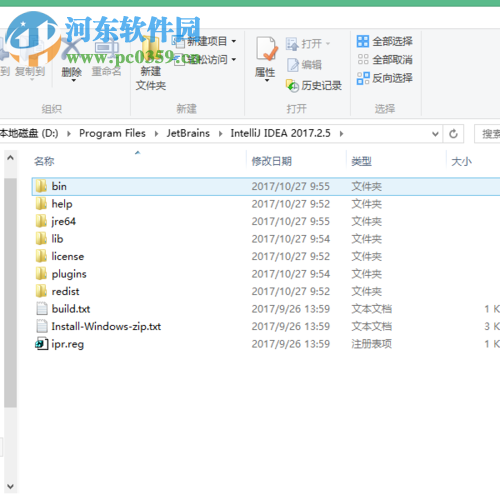Click the left pane scroll up arrow

[x=10, y=158]
